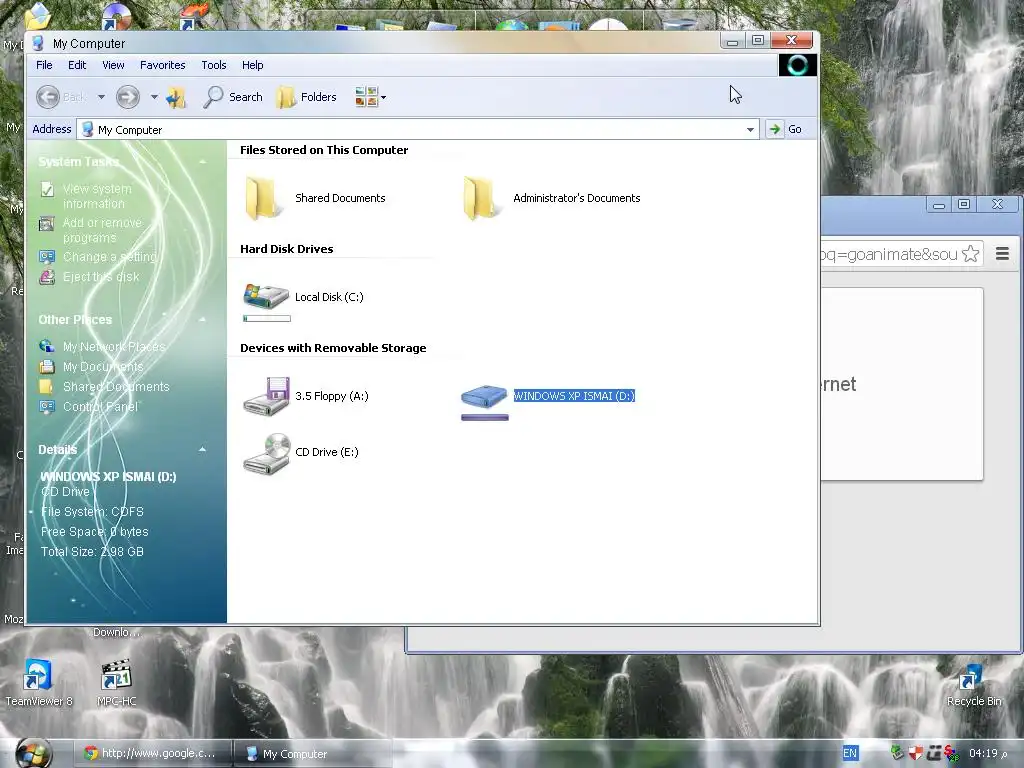Select TeamViewer 8 desktop shortcut
The width and height of the screenshot is (1024, 768).
pos(39,682)
